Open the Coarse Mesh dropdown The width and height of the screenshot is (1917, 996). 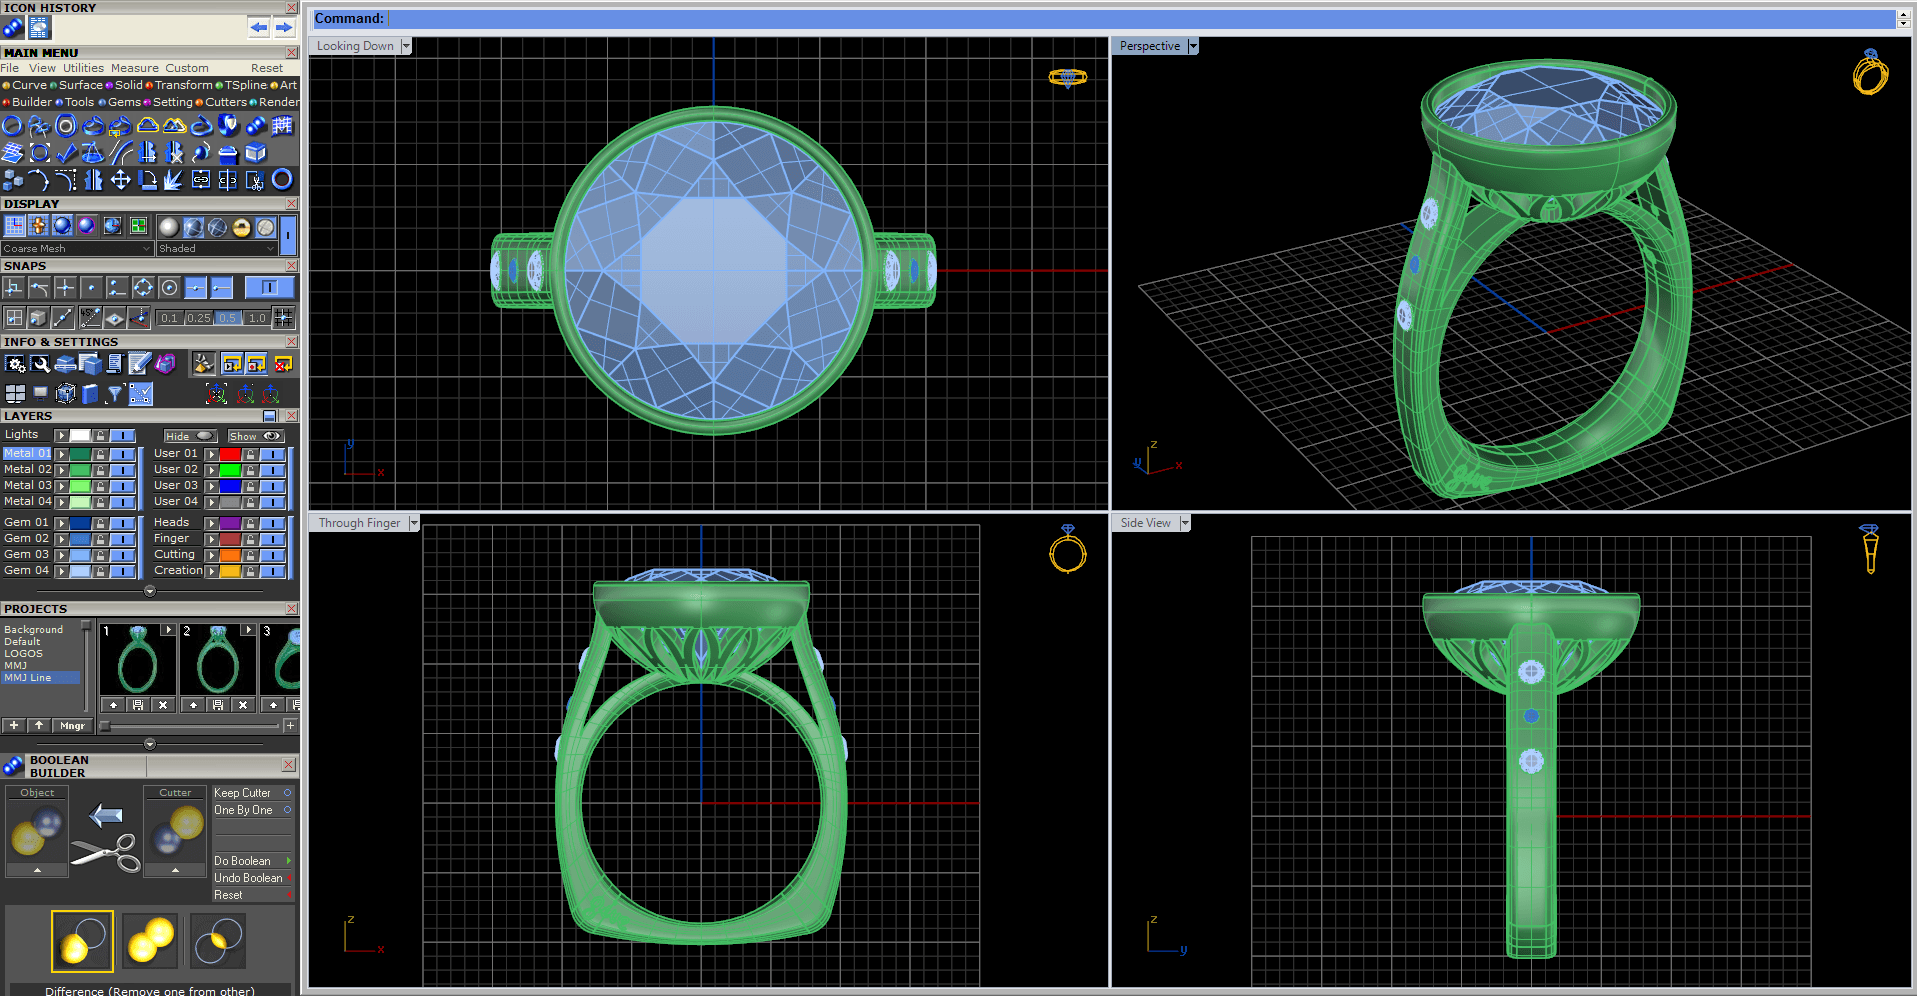pos(146,249)
